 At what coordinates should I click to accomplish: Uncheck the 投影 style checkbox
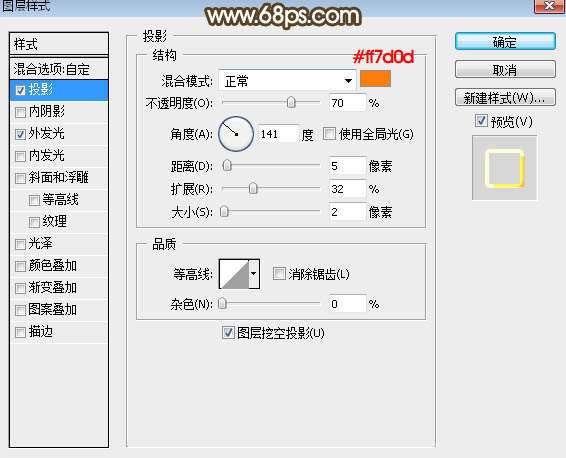pyautogui.click(x=20, y=90)
